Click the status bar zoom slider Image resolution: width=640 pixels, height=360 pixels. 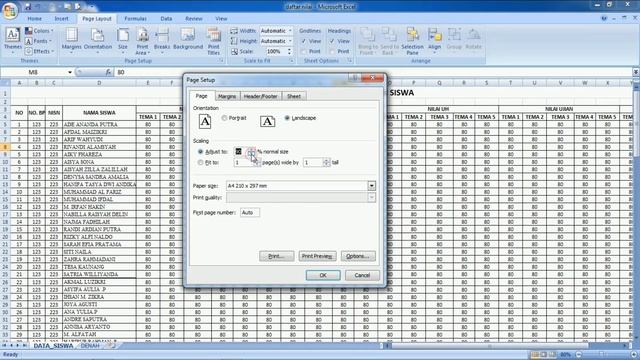pyautogui.click(x=603, y=355)
